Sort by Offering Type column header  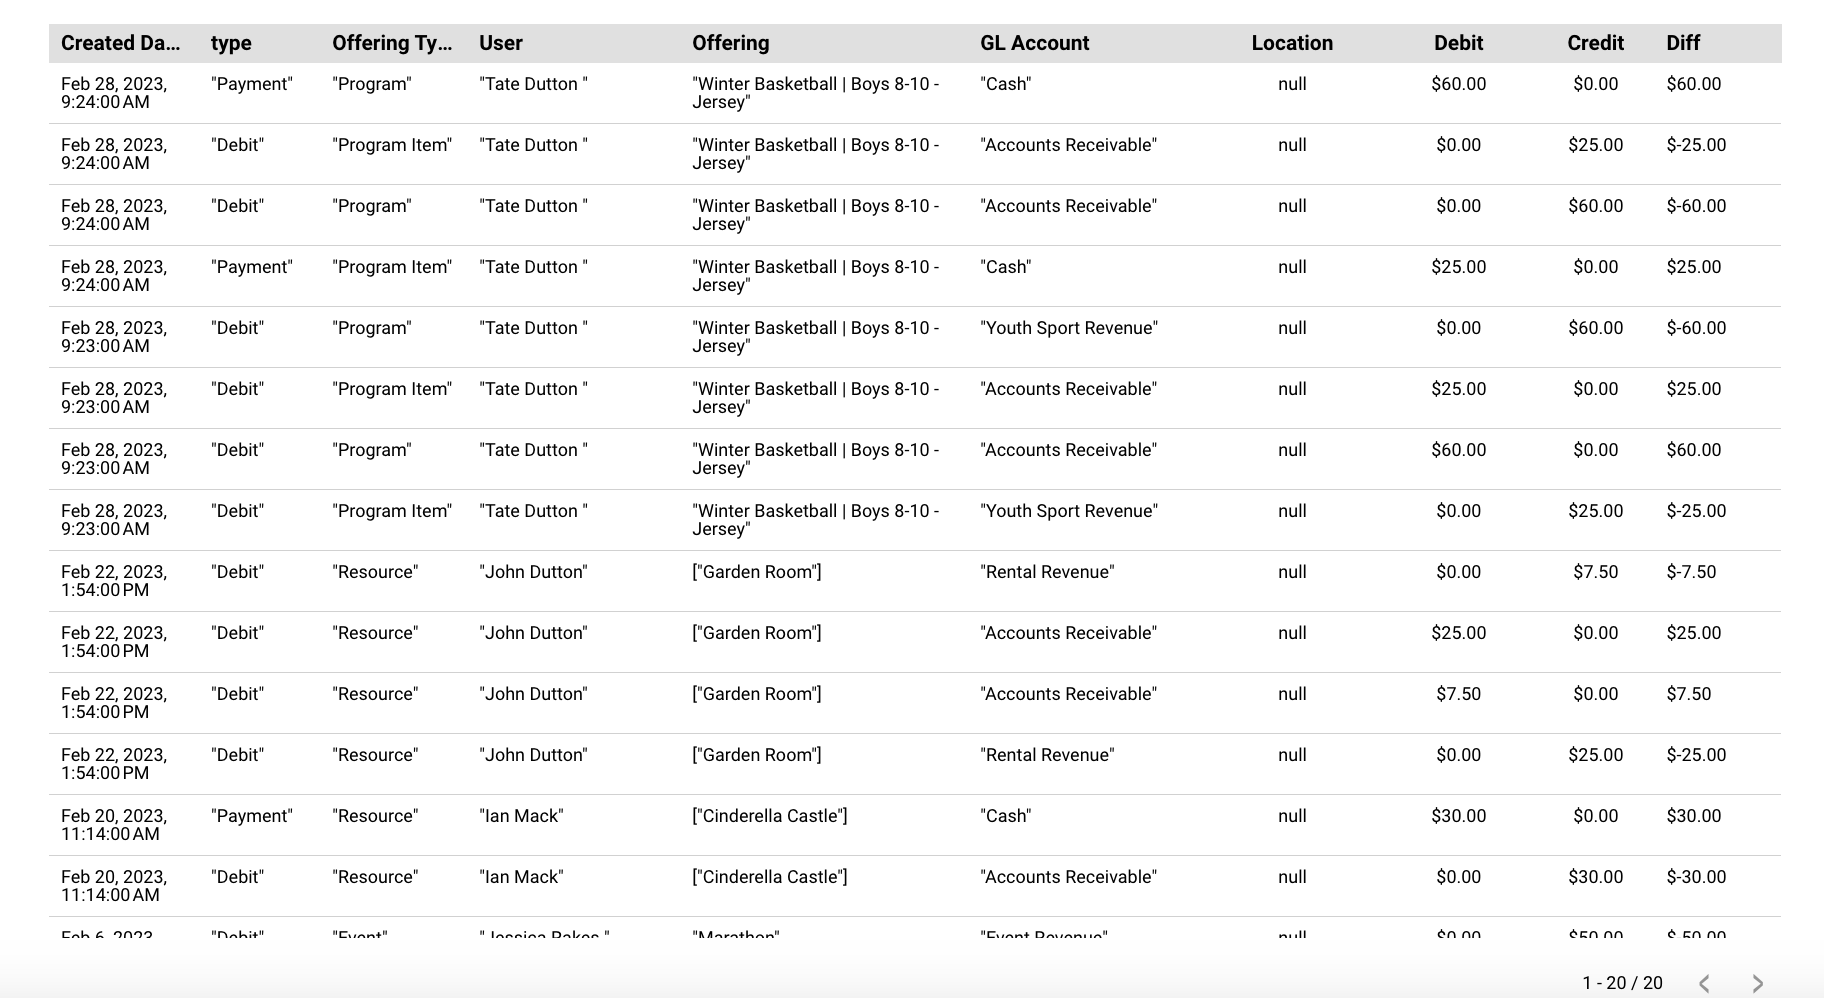click(x=392, y=43)
